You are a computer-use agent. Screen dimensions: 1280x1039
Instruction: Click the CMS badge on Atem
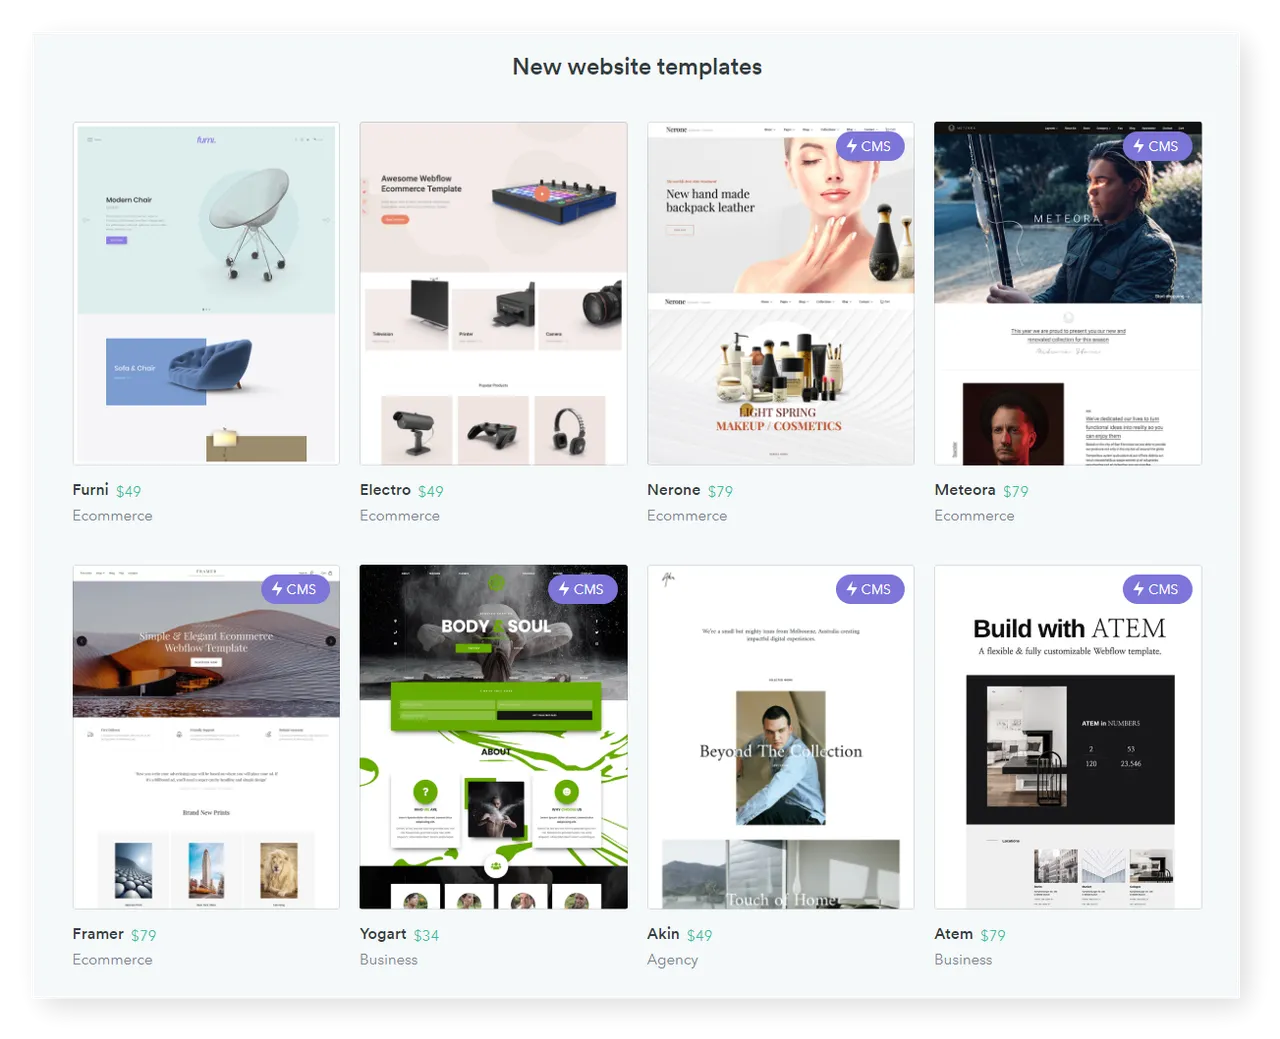pos(1157,589)
